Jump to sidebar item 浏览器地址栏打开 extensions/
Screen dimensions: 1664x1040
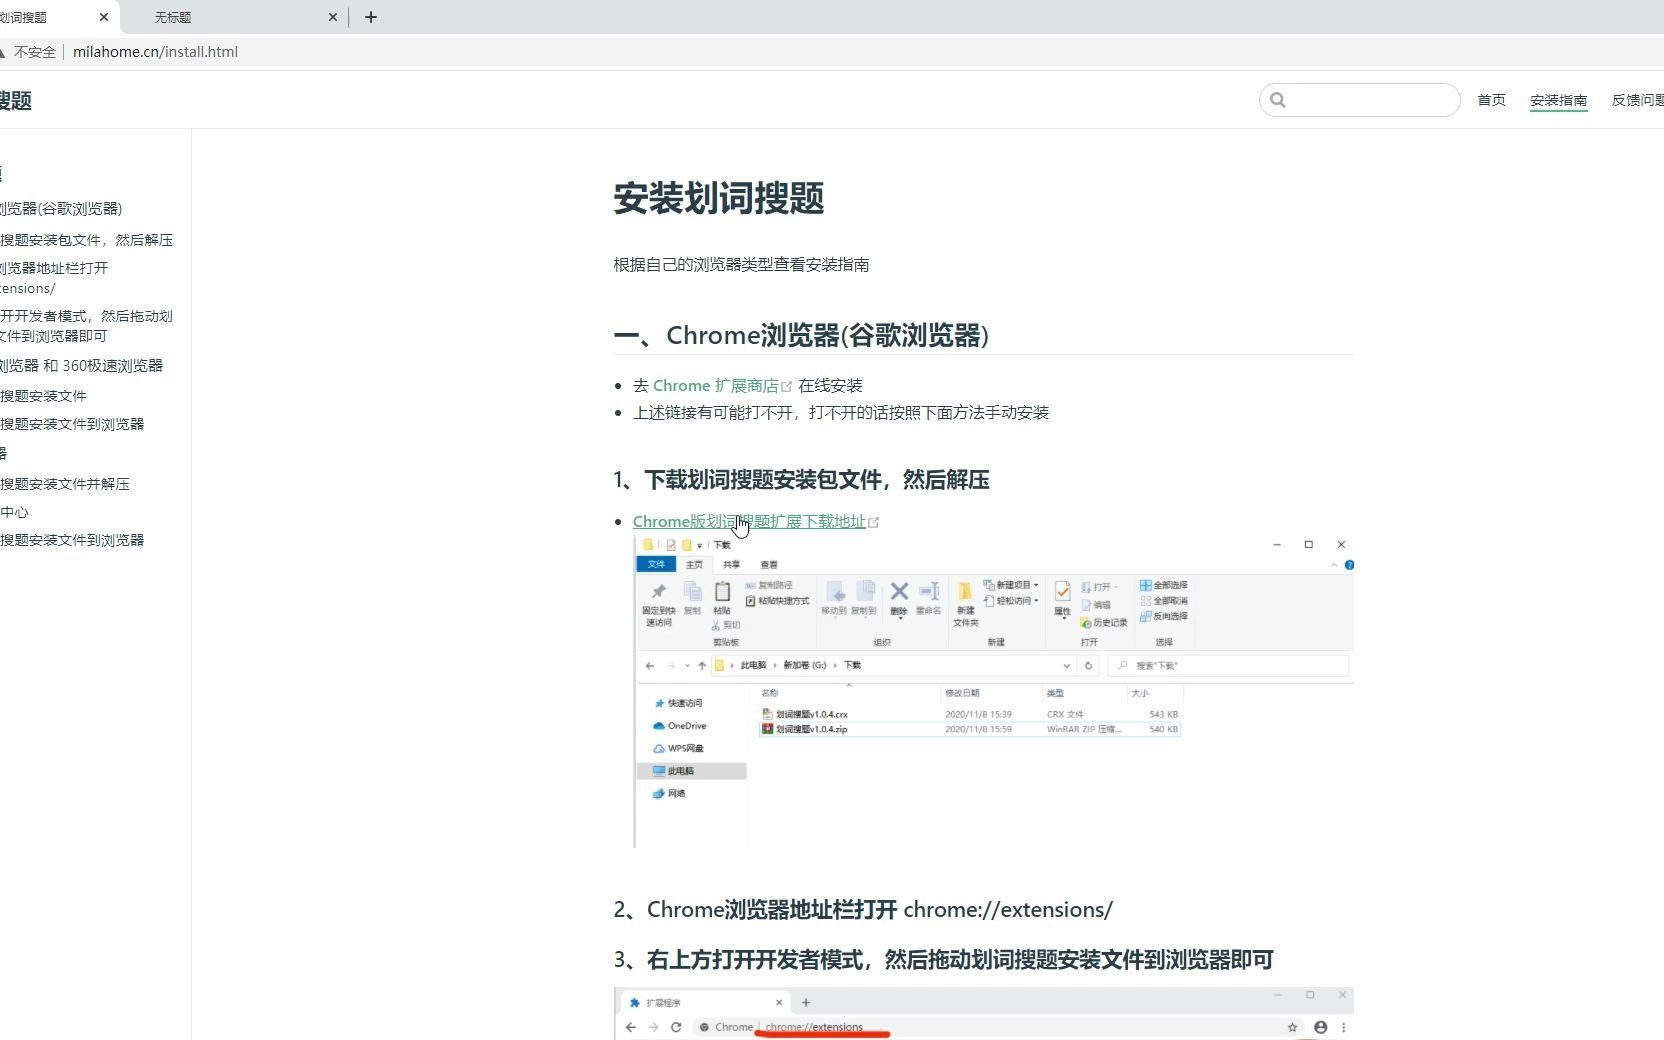point(54,278)
